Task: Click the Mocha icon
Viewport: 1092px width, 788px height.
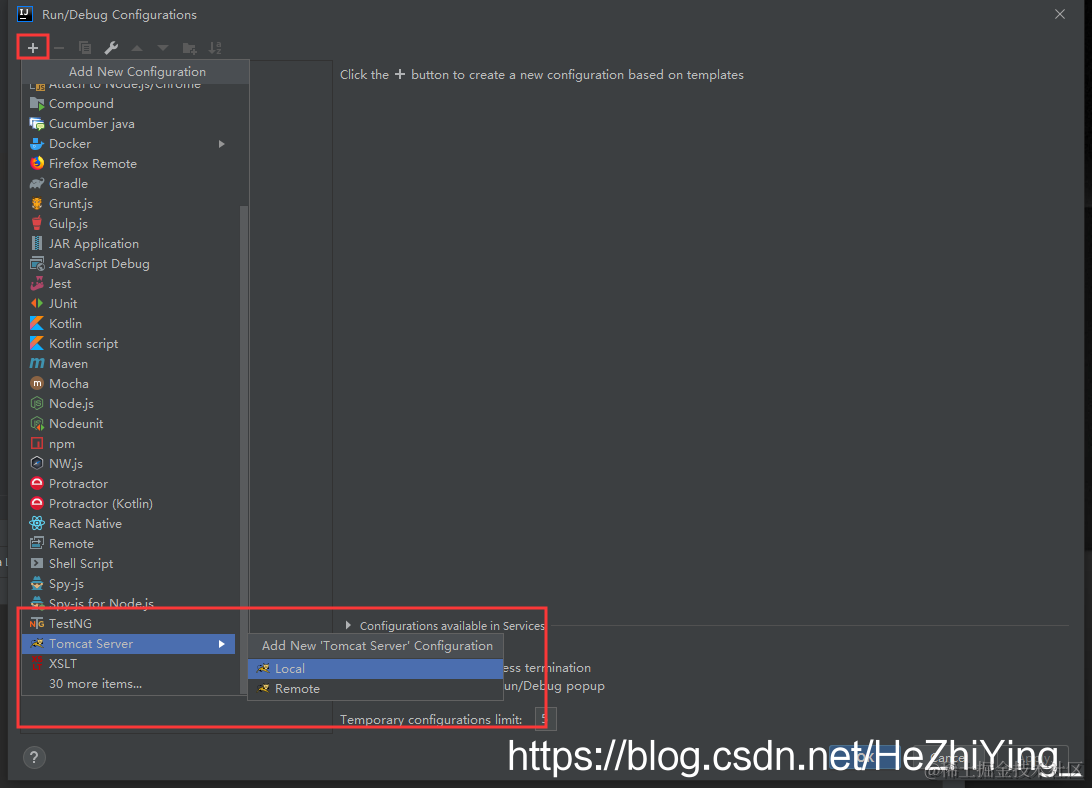Action: point(37,384)
